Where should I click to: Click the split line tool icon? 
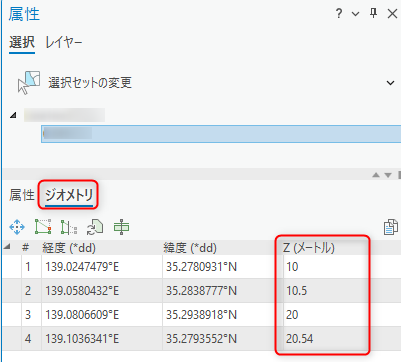(121, 227)
